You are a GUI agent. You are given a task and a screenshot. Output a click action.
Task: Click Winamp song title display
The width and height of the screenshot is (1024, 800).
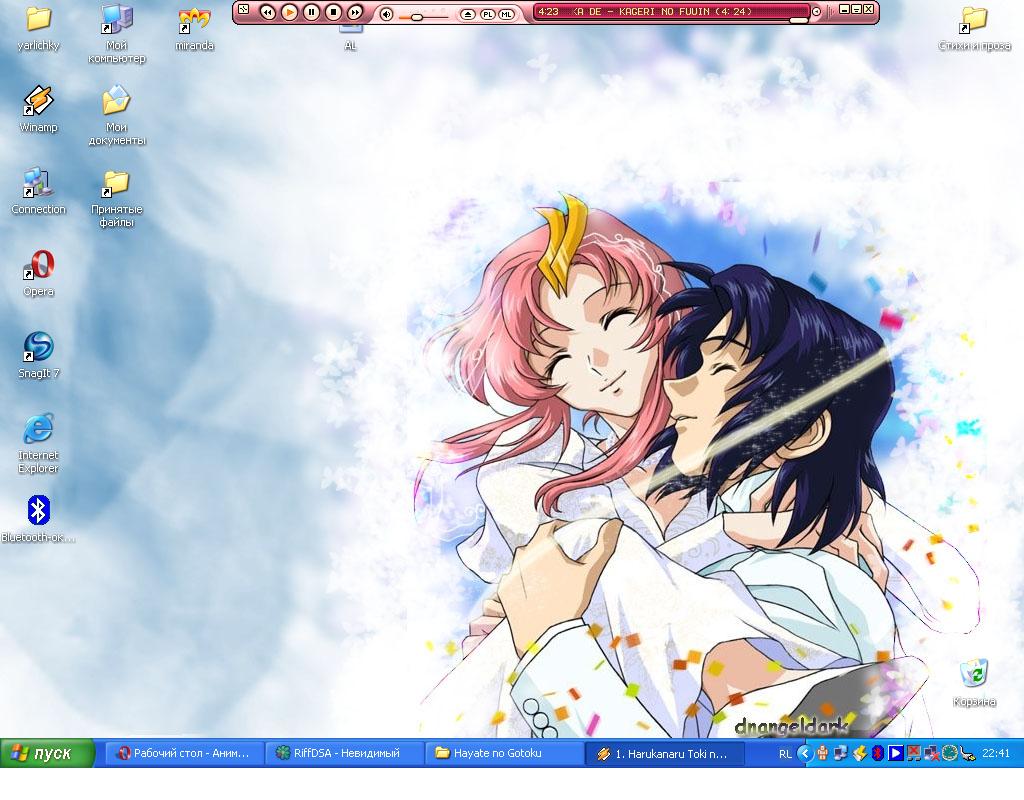point(662,11)
